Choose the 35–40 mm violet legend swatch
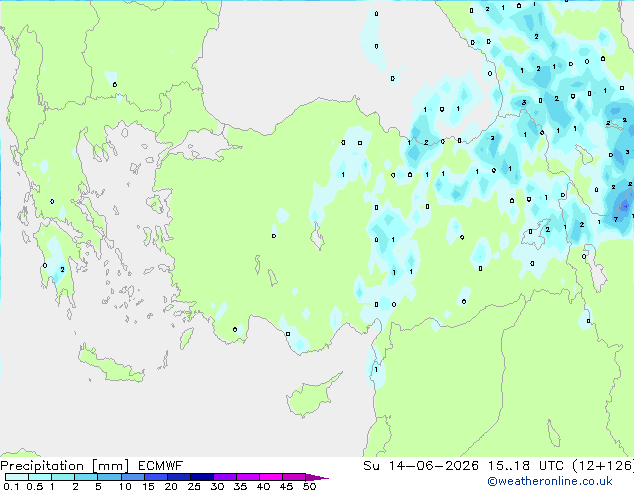The image size is (634, 490). (247, 477)
